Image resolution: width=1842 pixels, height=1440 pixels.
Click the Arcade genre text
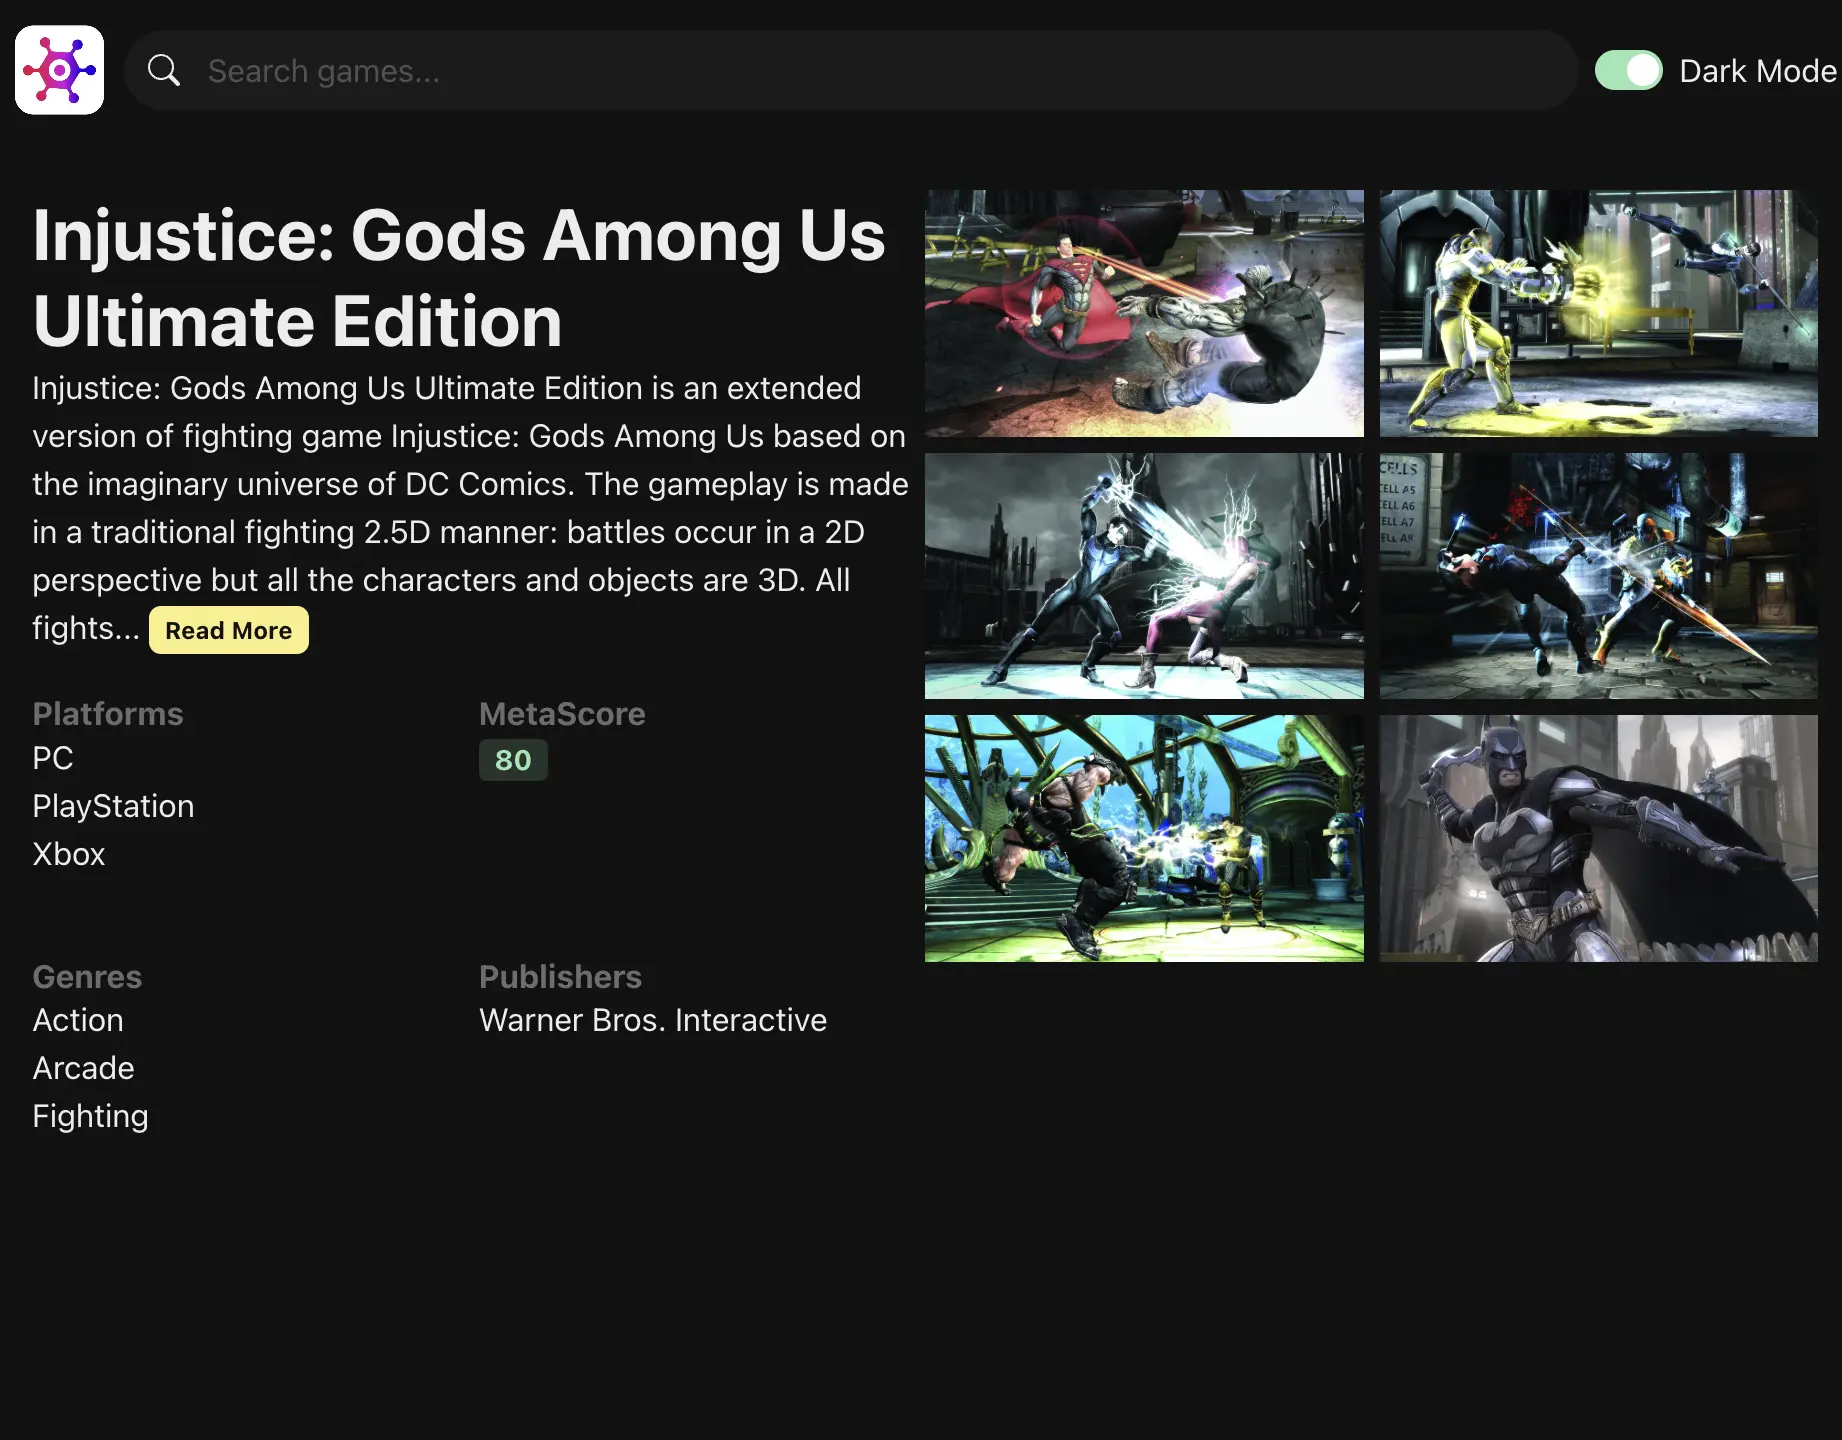[x=83, y=1068]
